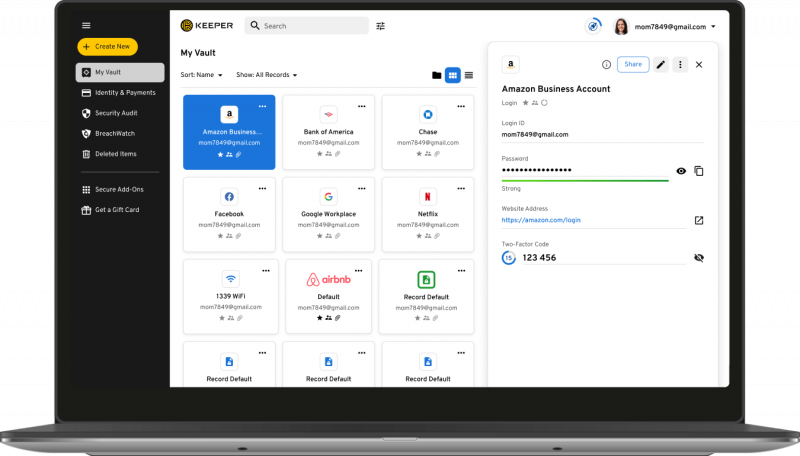This screenshot has width=800, height=456.
Task: Open detail panel more options menu
Action: click(680, 65)
